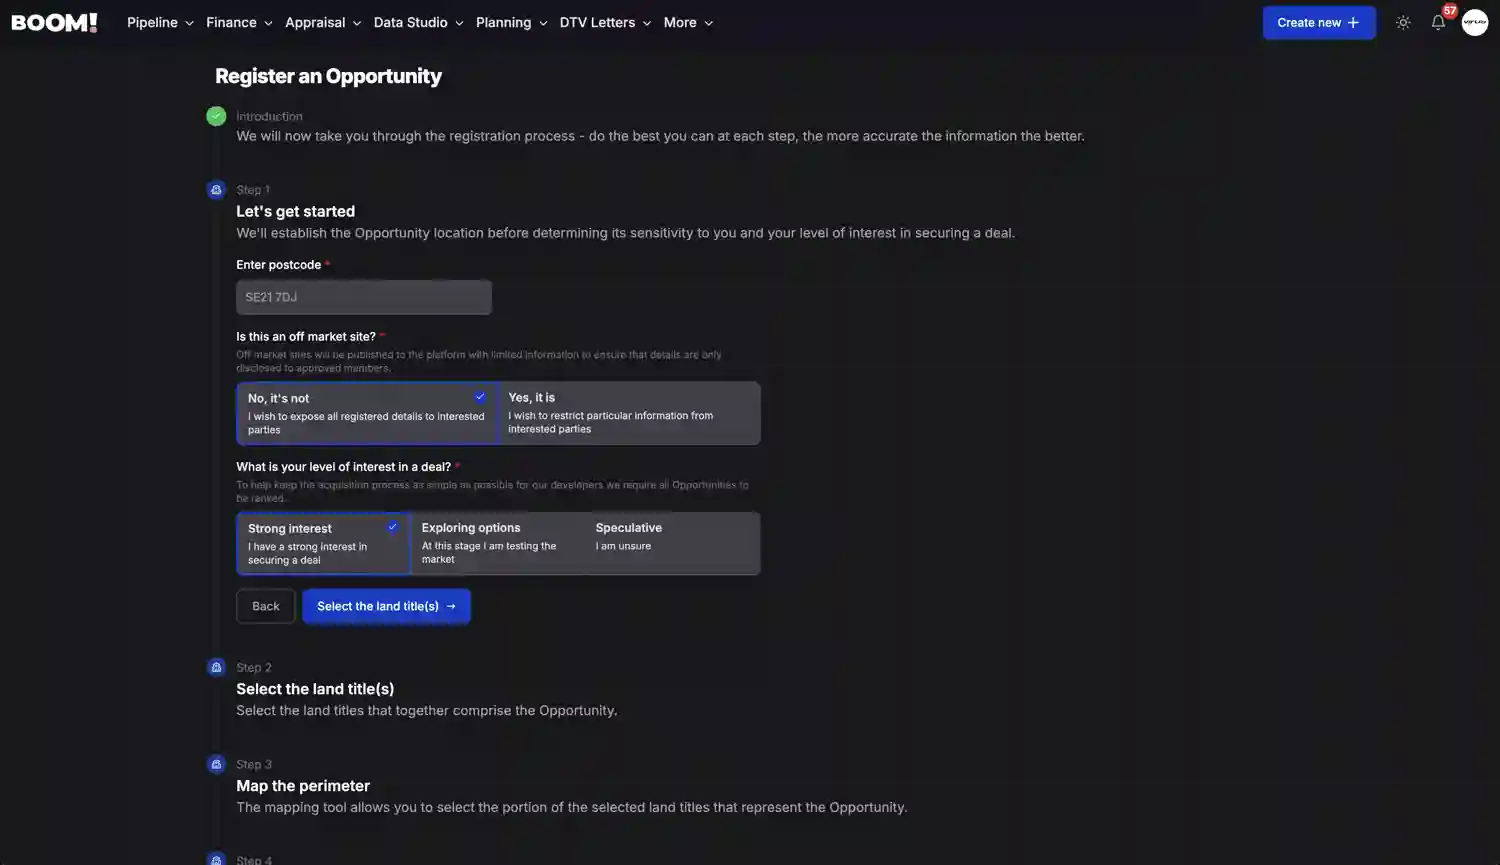The width and height of the screenshot is (1500, 865).
Task: Open the user profile avatar
Action: 1475,22
